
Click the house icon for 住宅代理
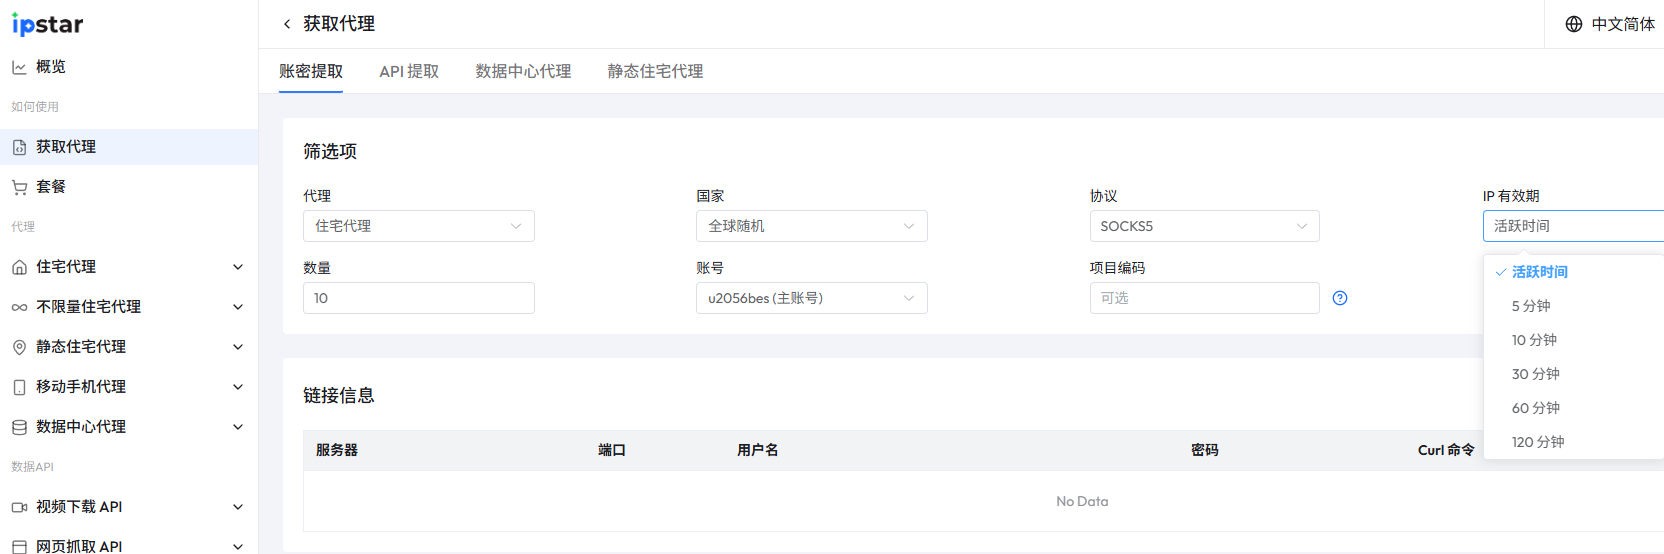(19, 267)
